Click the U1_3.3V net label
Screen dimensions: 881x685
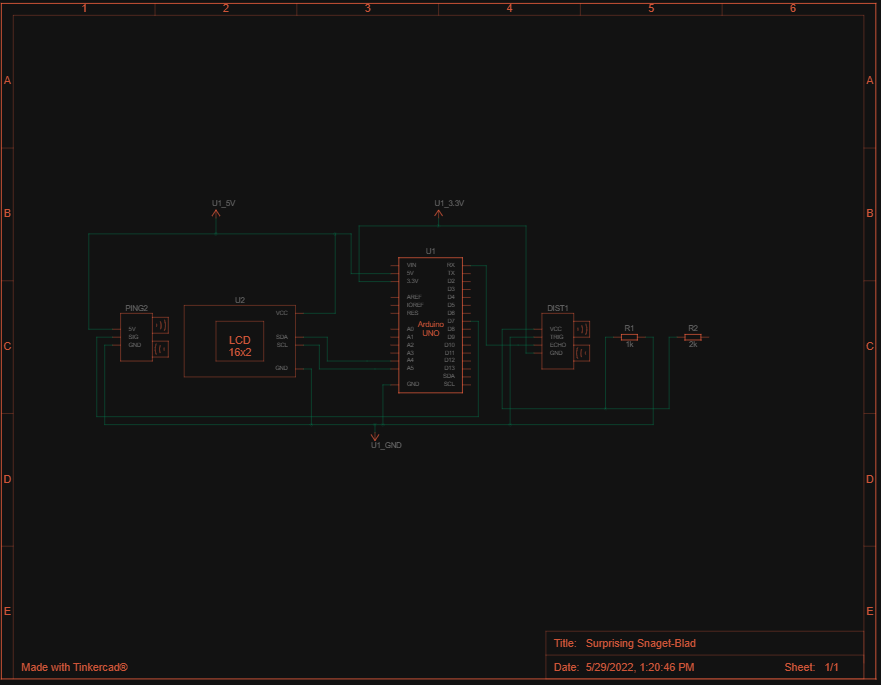(449, 203)
